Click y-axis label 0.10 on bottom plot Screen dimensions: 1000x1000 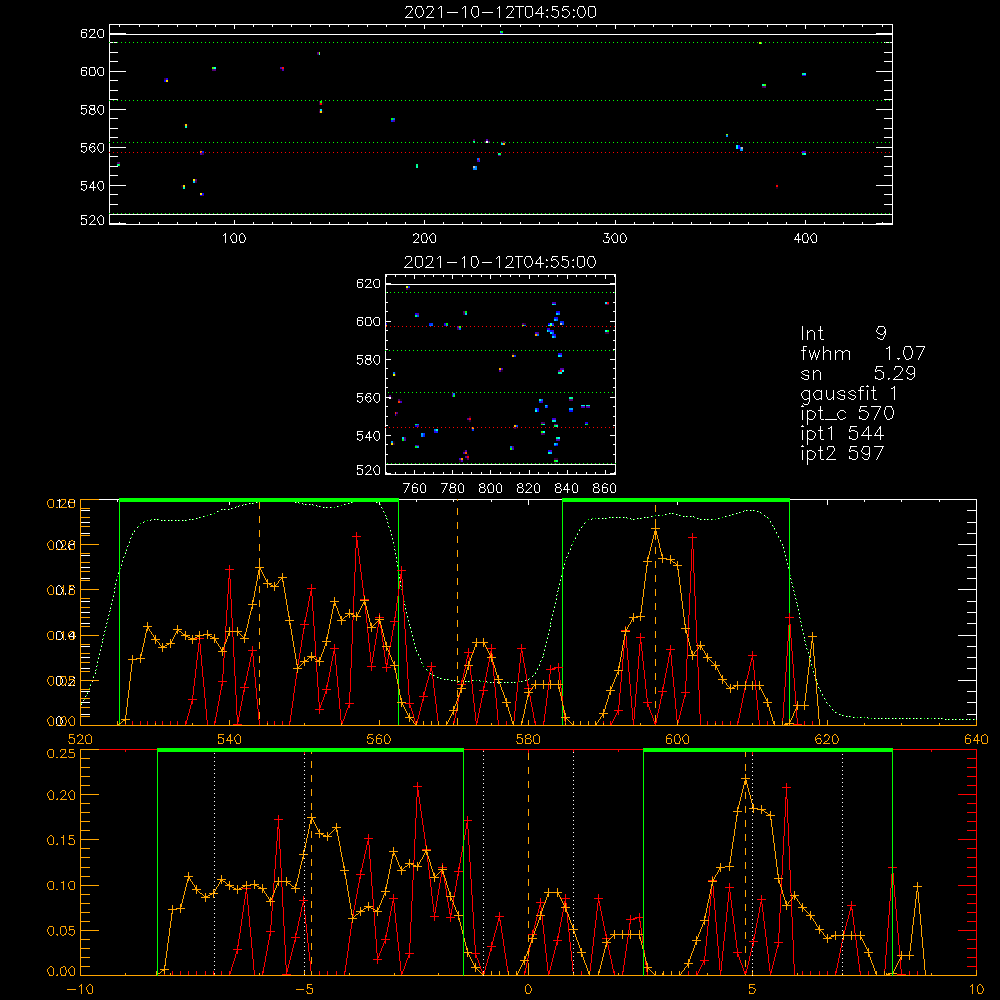(x=61, y=886)
